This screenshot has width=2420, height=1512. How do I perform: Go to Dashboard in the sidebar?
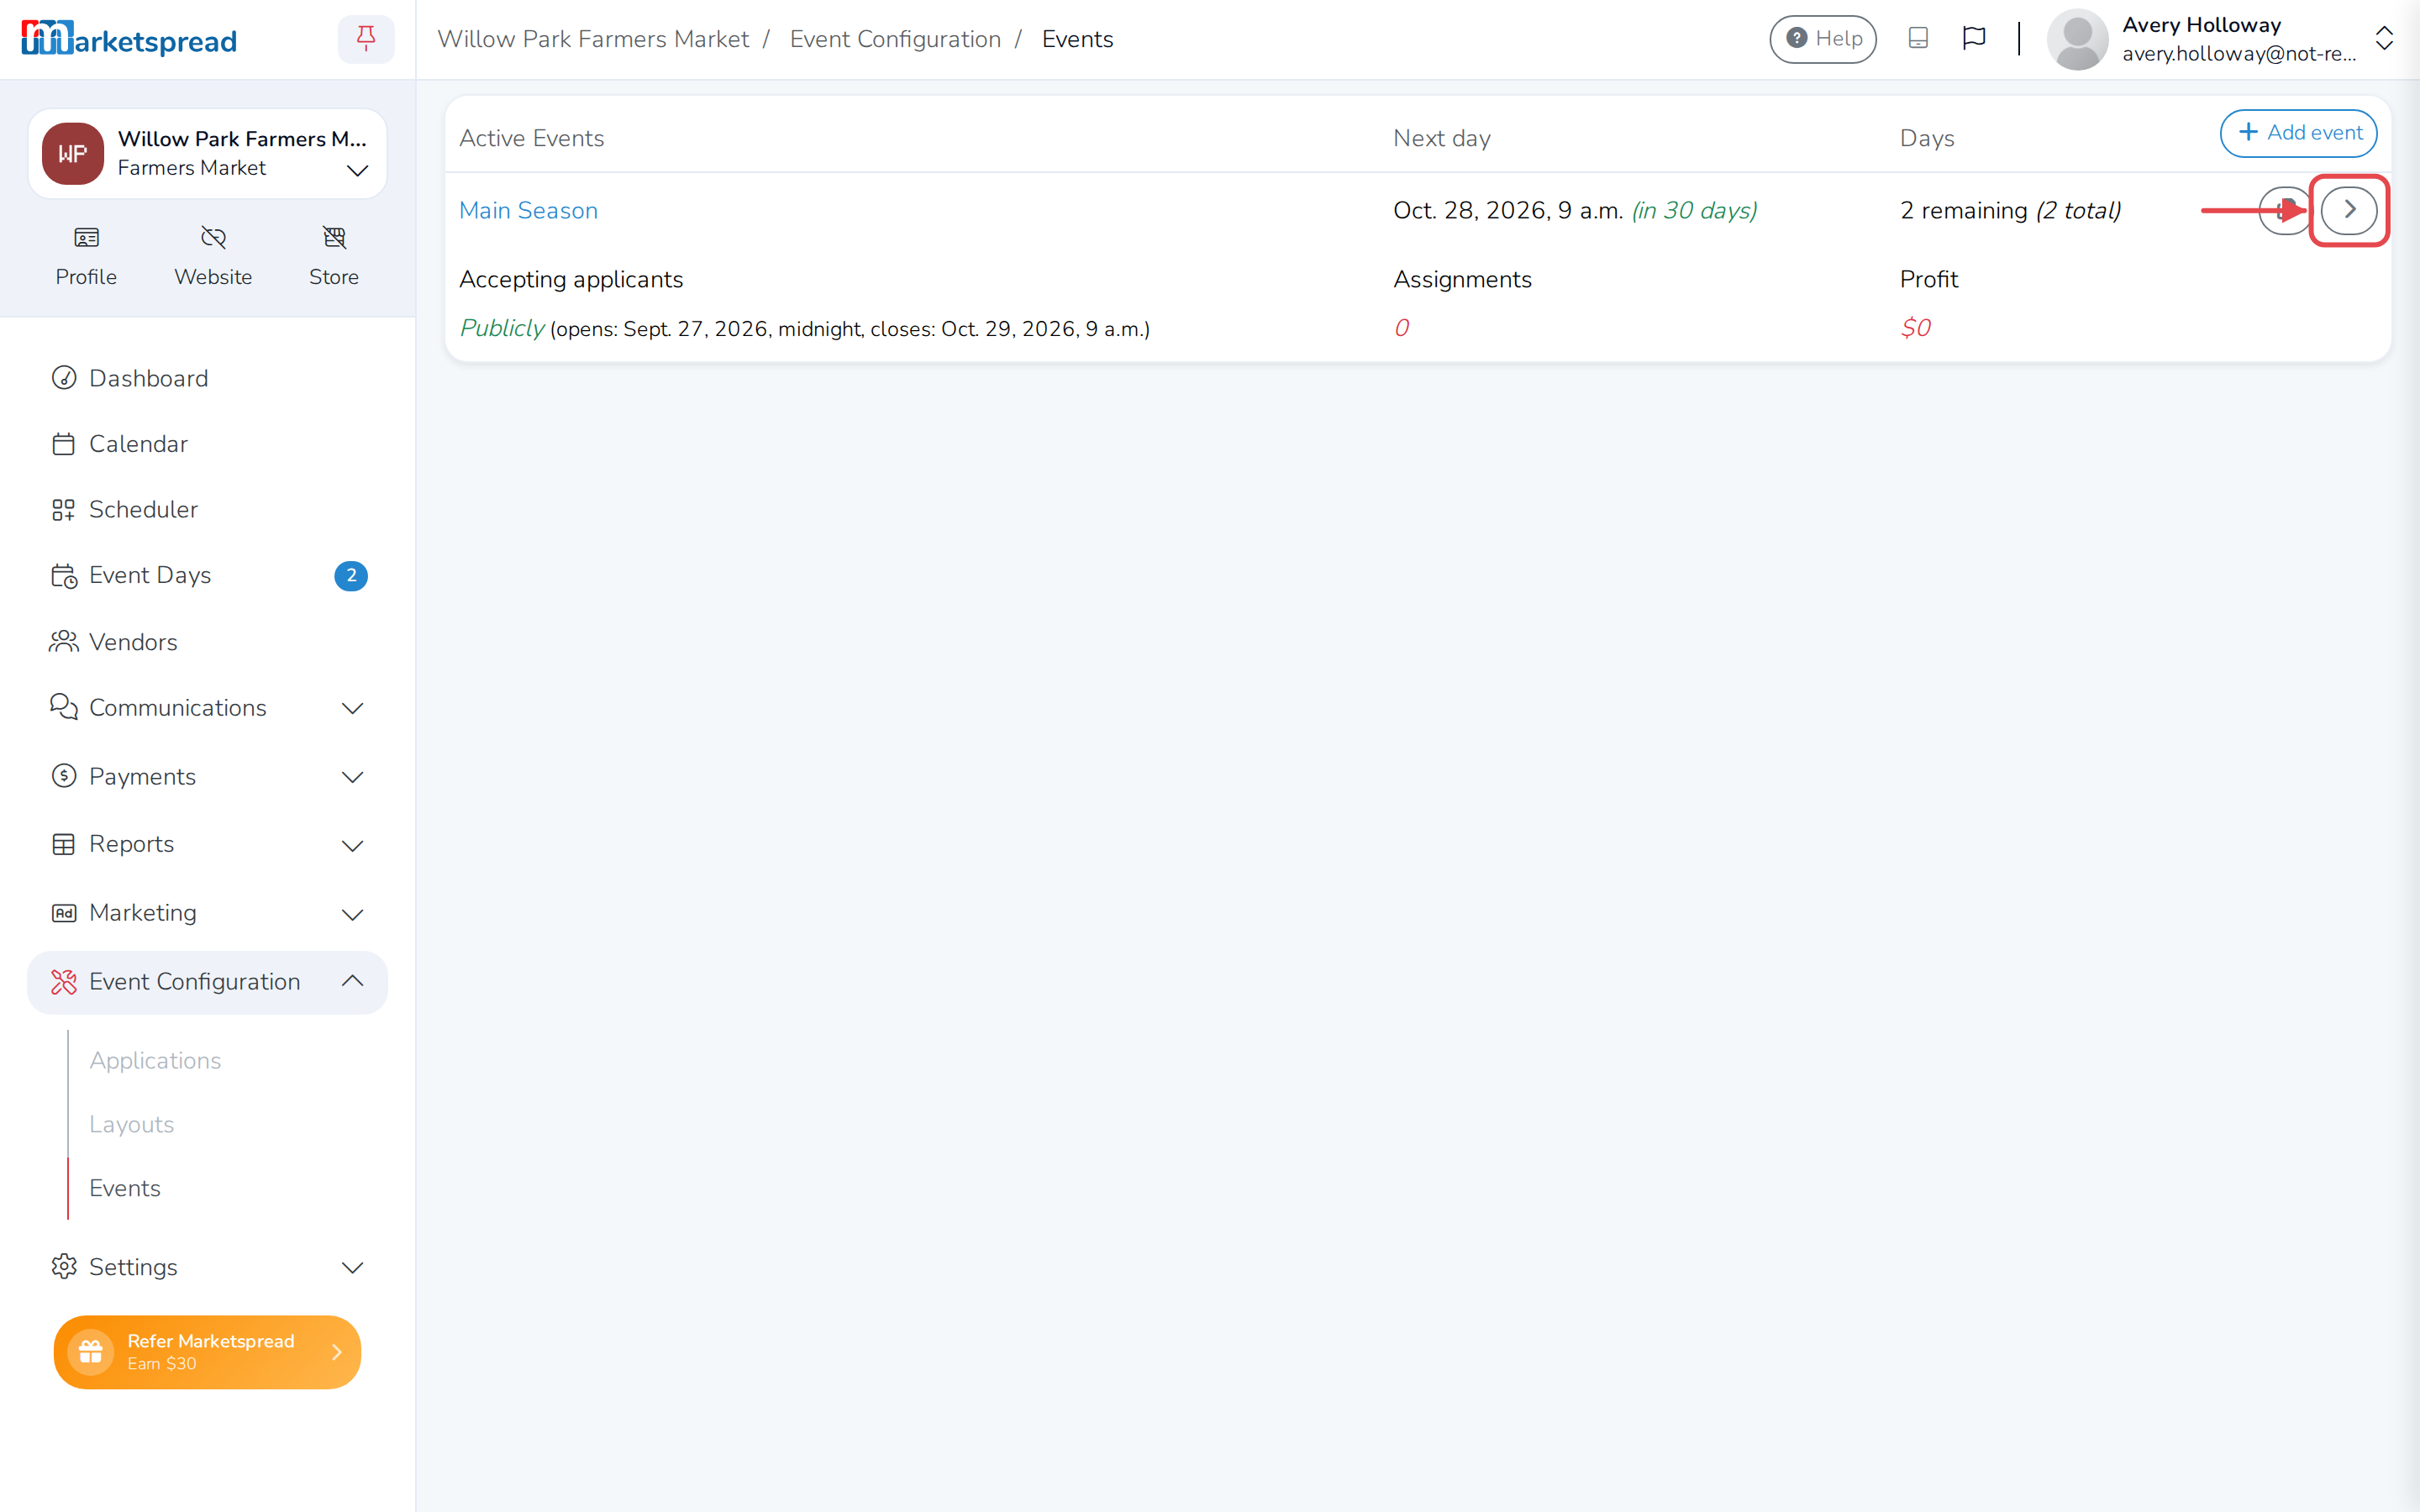point(207,378)
